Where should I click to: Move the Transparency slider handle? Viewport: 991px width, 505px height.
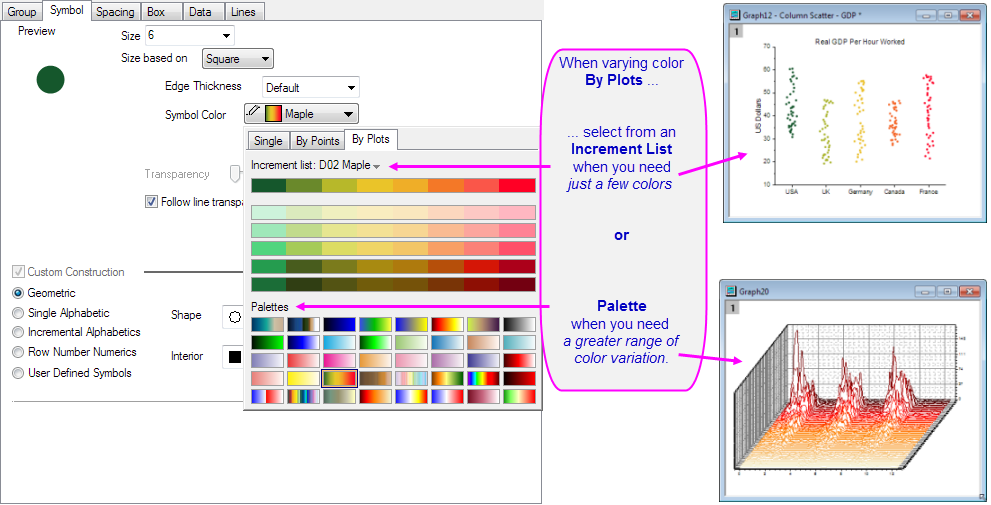pyautogui.click(x=235, y=174)
